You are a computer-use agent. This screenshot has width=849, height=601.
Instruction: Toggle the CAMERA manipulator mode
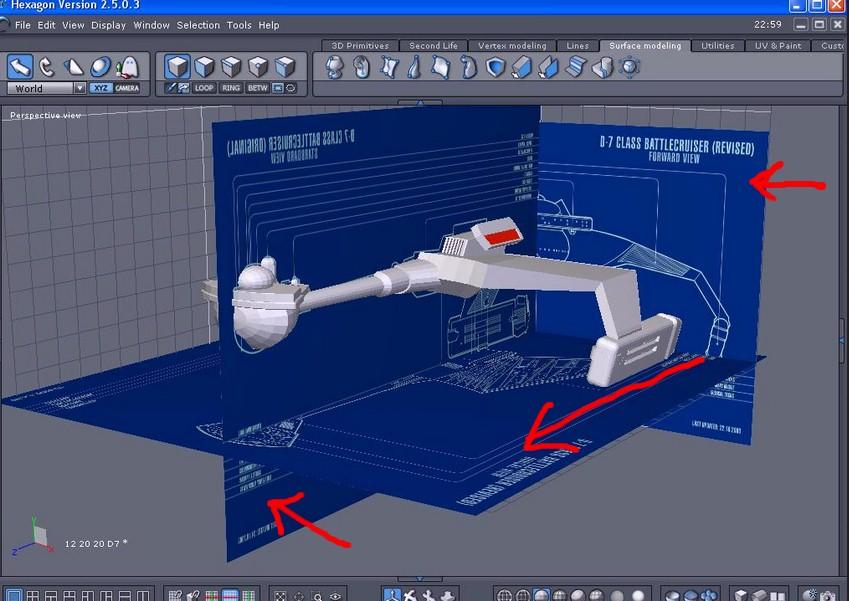(127, 88)
